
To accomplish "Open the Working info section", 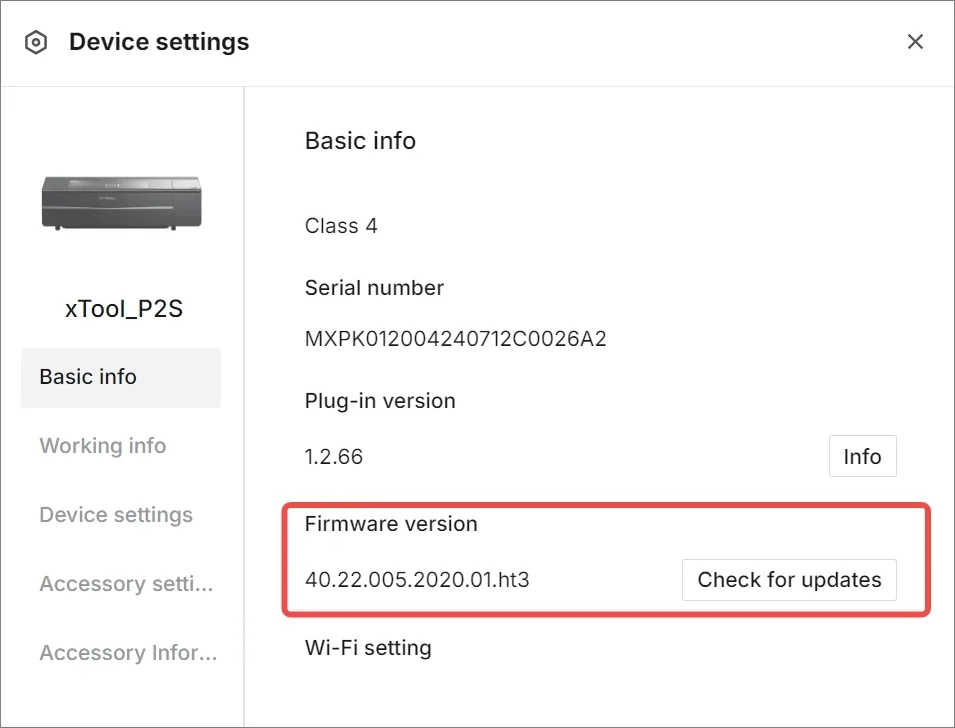I will (x=102, y=445).
